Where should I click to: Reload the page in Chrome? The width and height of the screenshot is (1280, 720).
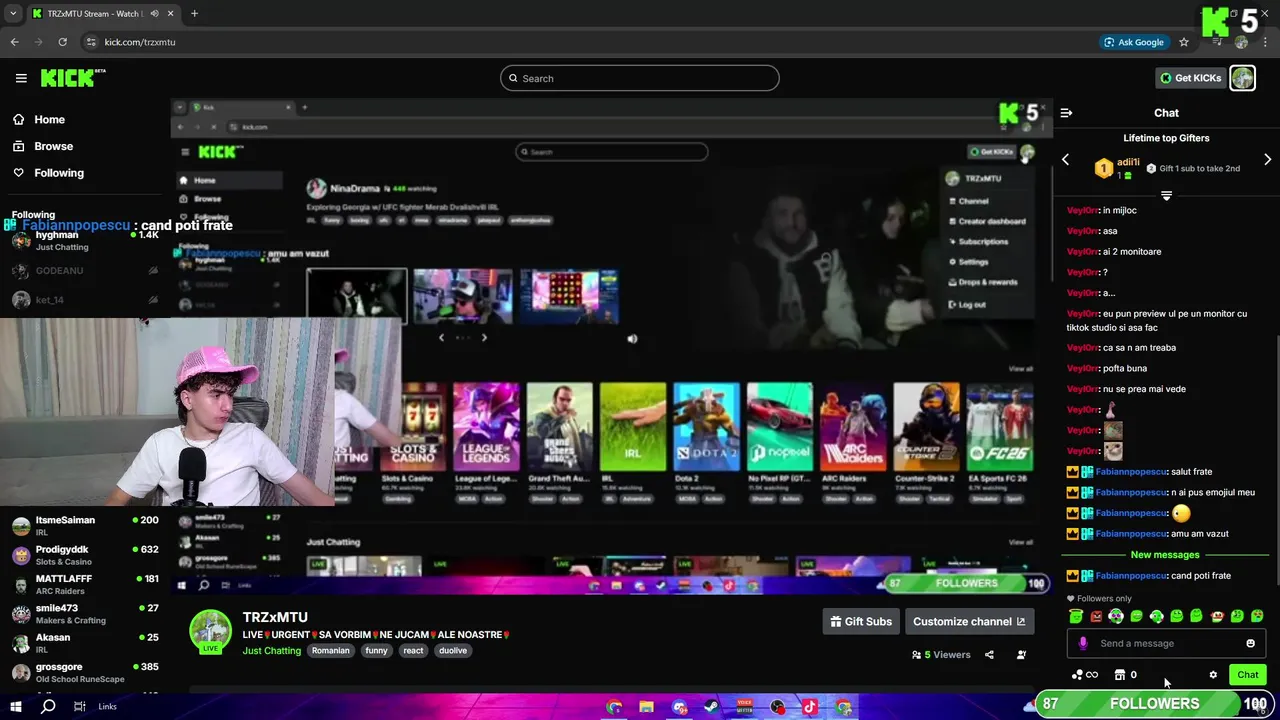[x=62, y=42]
